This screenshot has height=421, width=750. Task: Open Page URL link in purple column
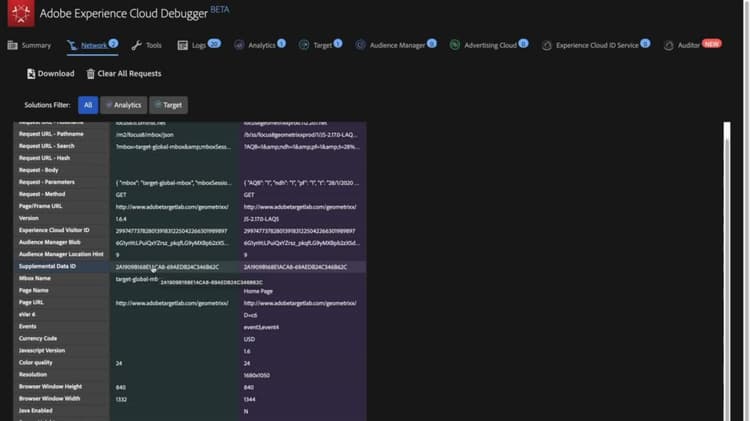pyautogui.click(x=300, y=303)
